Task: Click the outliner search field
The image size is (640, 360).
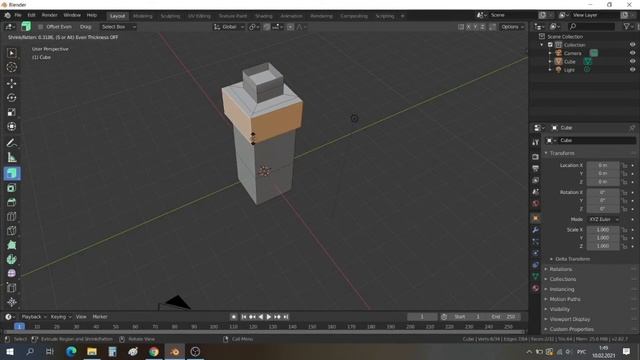Action: tap(591, 27)
